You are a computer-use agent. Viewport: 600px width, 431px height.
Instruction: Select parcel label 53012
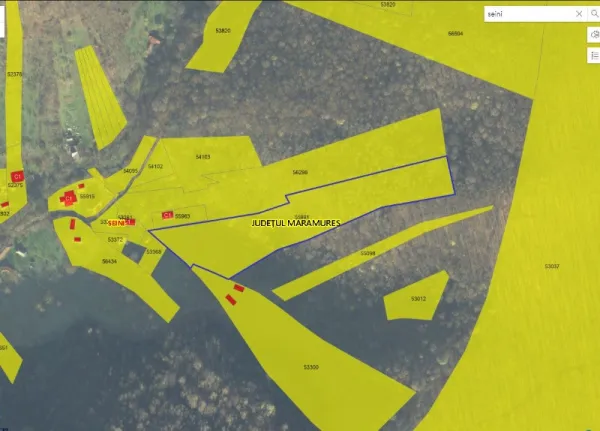point(418,299)
